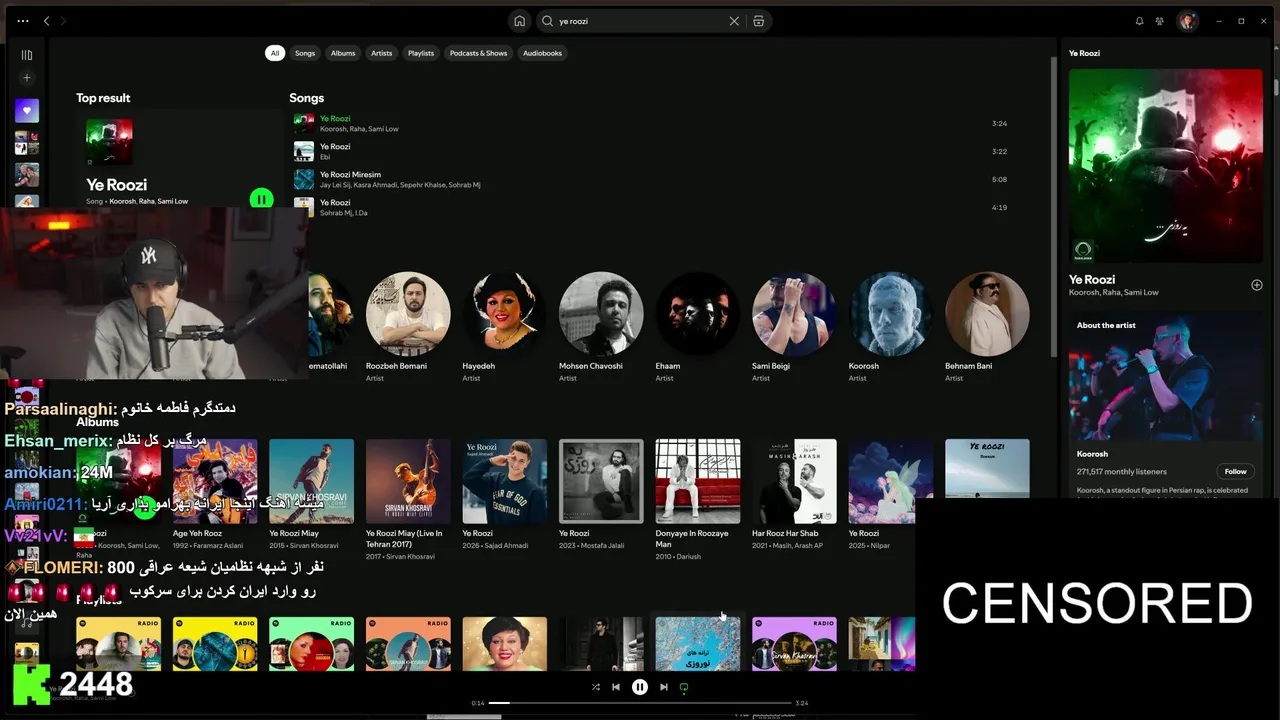
Task: Go forward with the right arrow
Action: tap(64, 21)
